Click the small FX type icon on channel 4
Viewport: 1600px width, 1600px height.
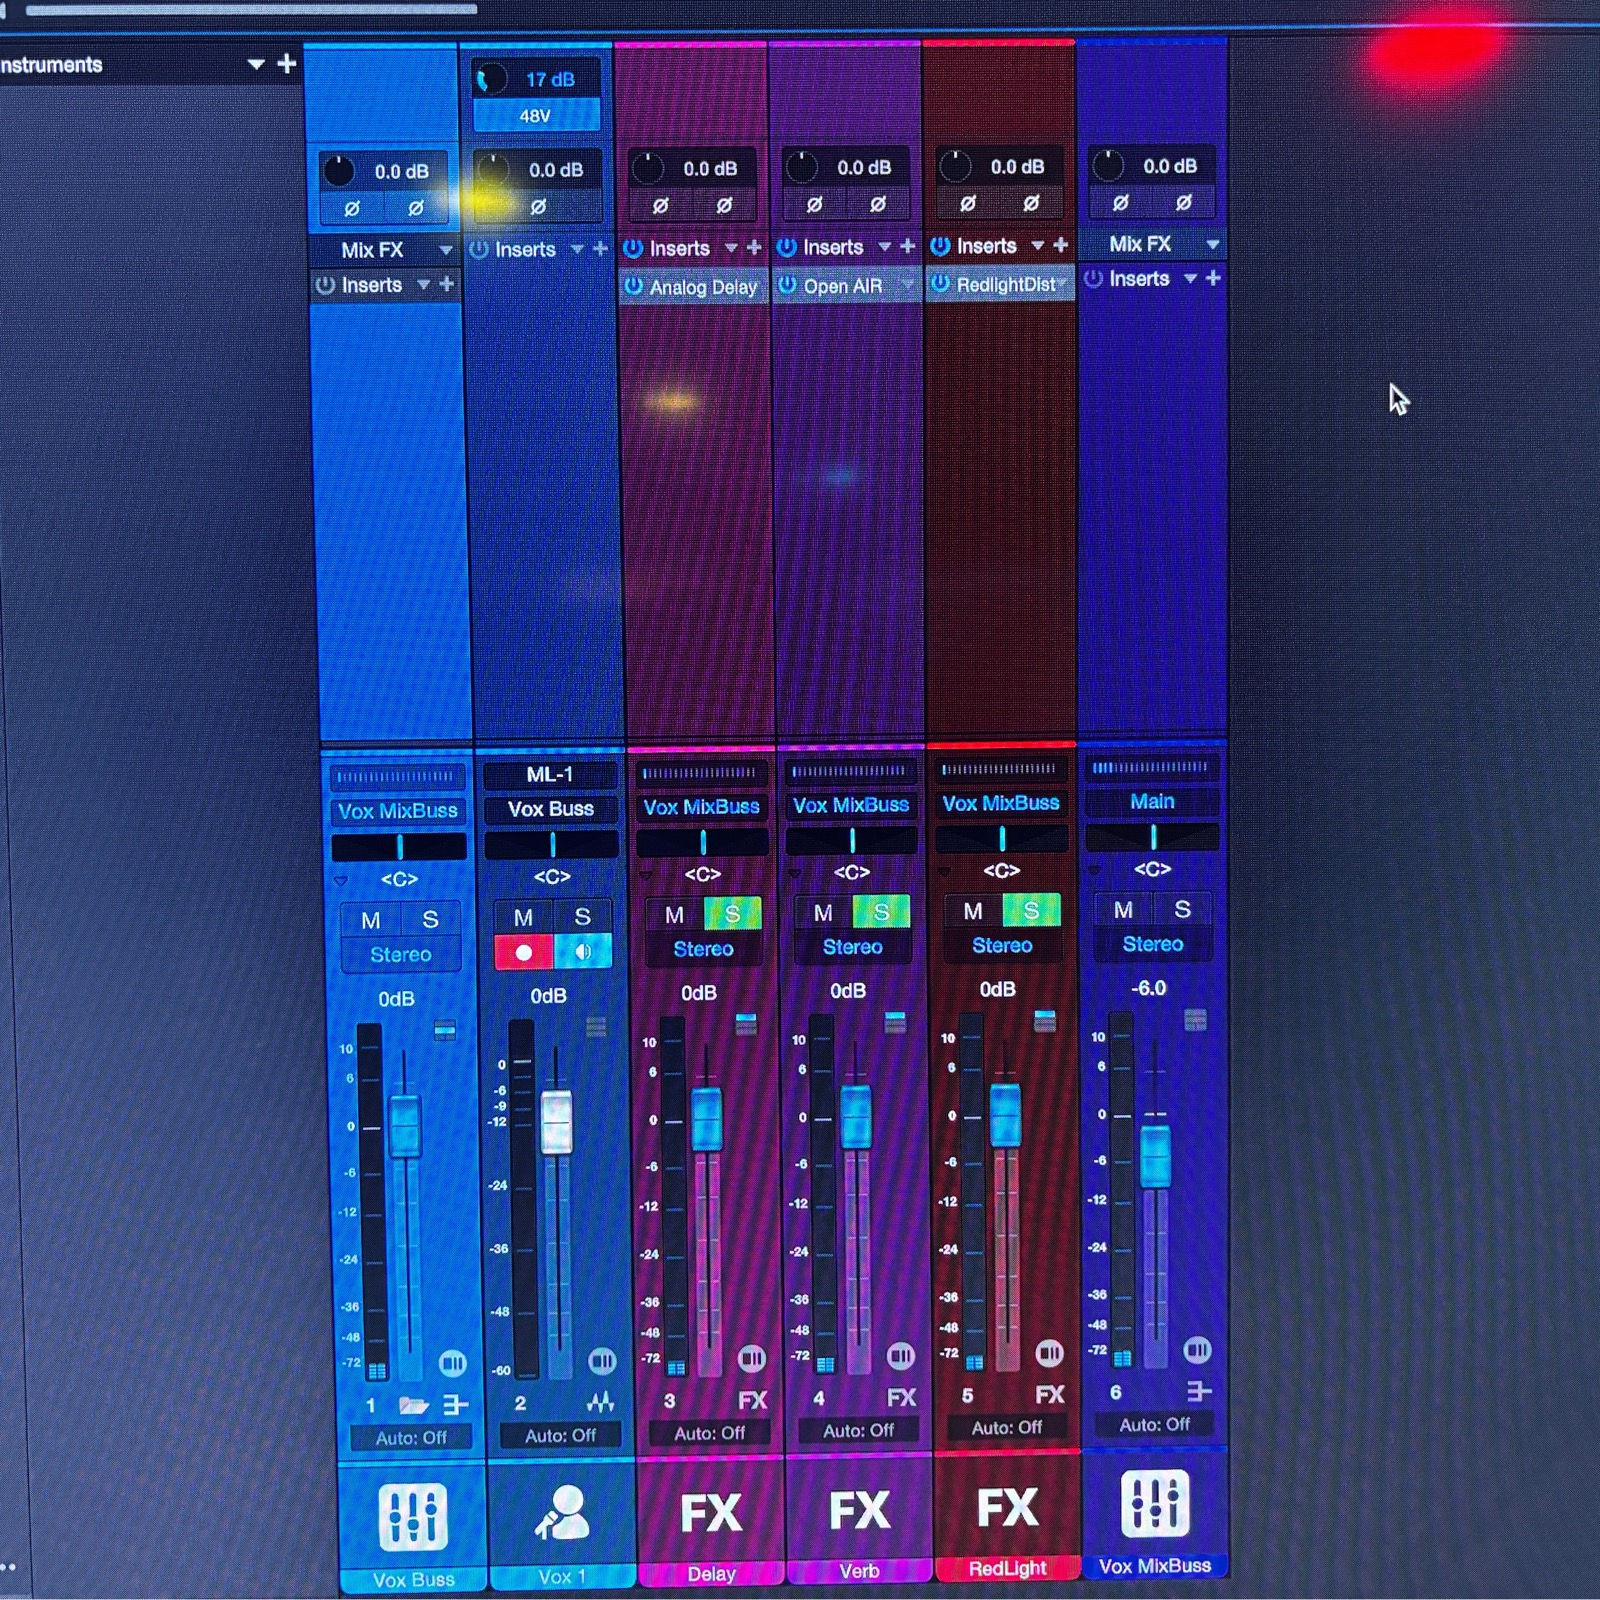coord(901,1397)
